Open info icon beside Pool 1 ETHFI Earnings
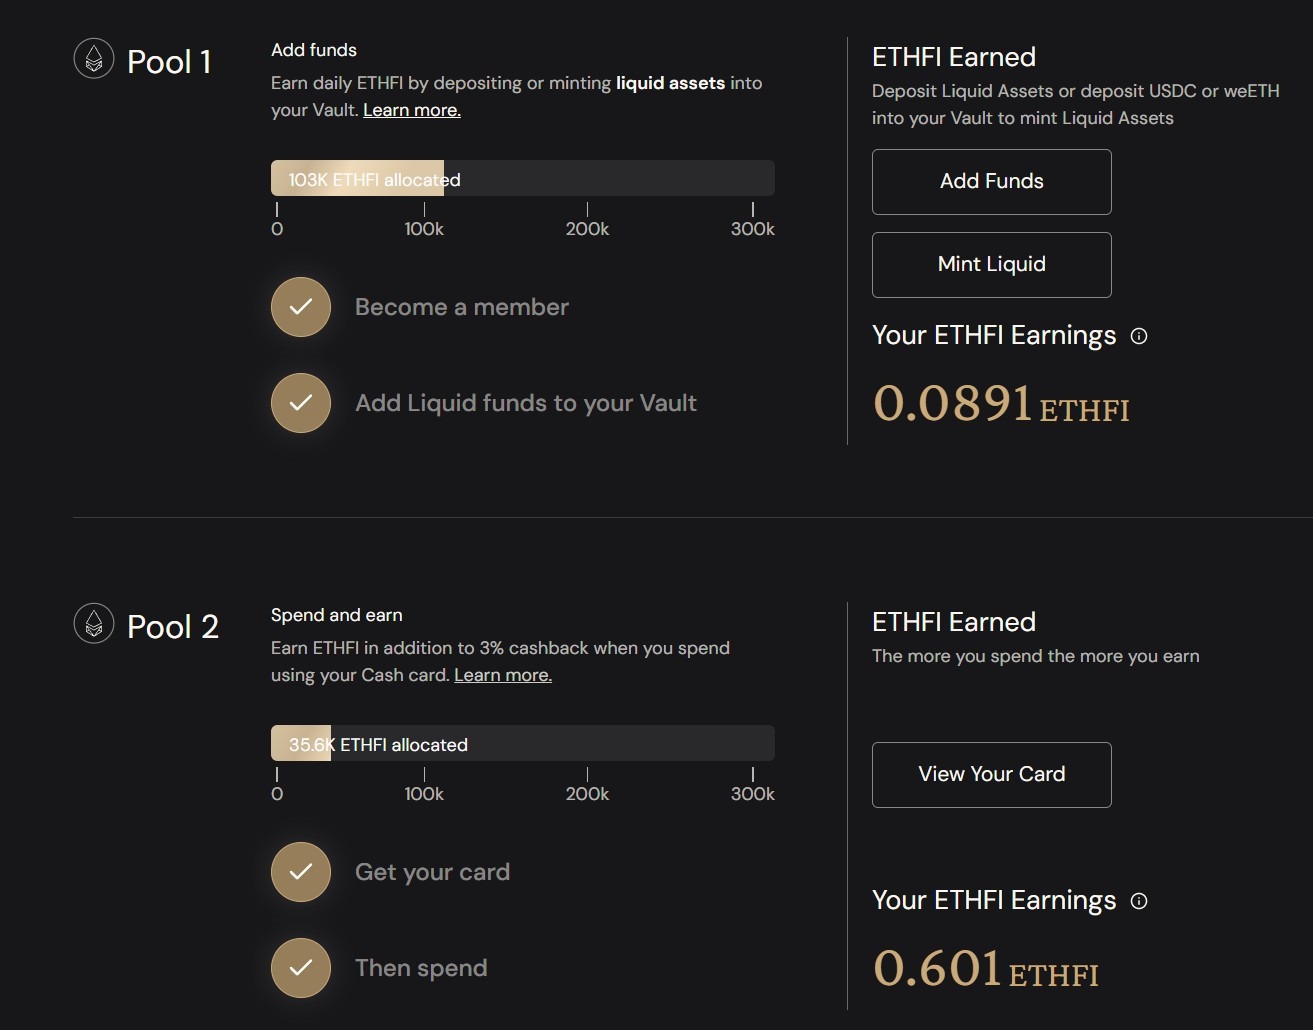 pos(1139,336)
